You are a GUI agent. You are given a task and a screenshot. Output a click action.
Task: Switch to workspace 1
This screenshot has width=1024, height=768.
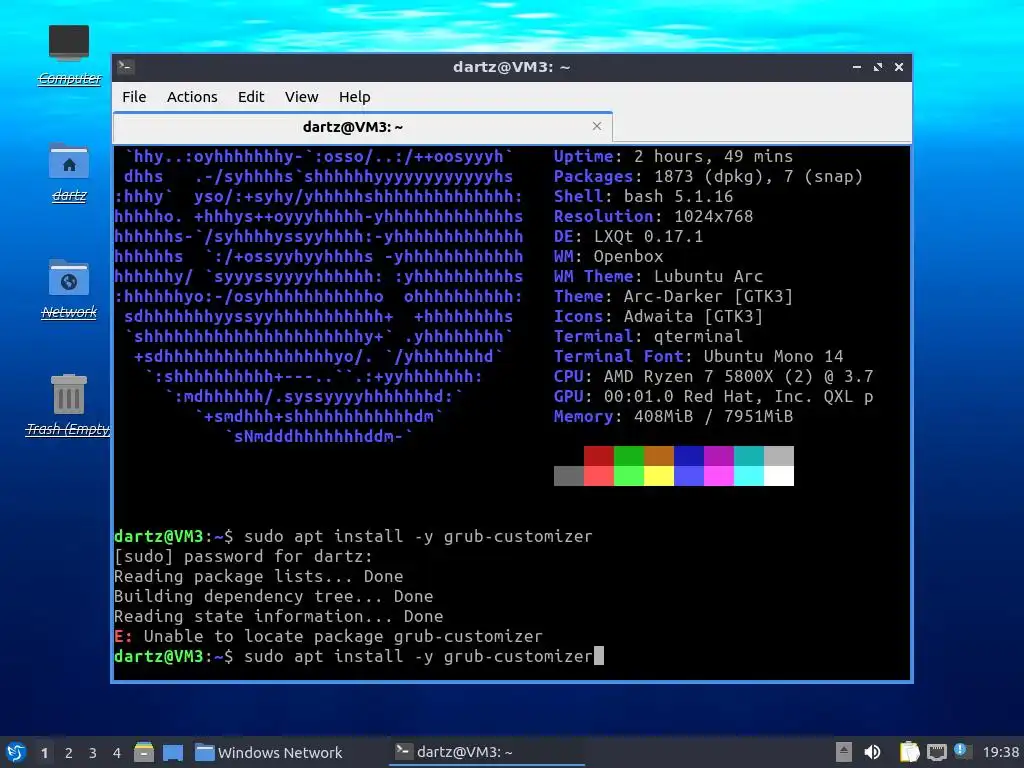(44, 753)
